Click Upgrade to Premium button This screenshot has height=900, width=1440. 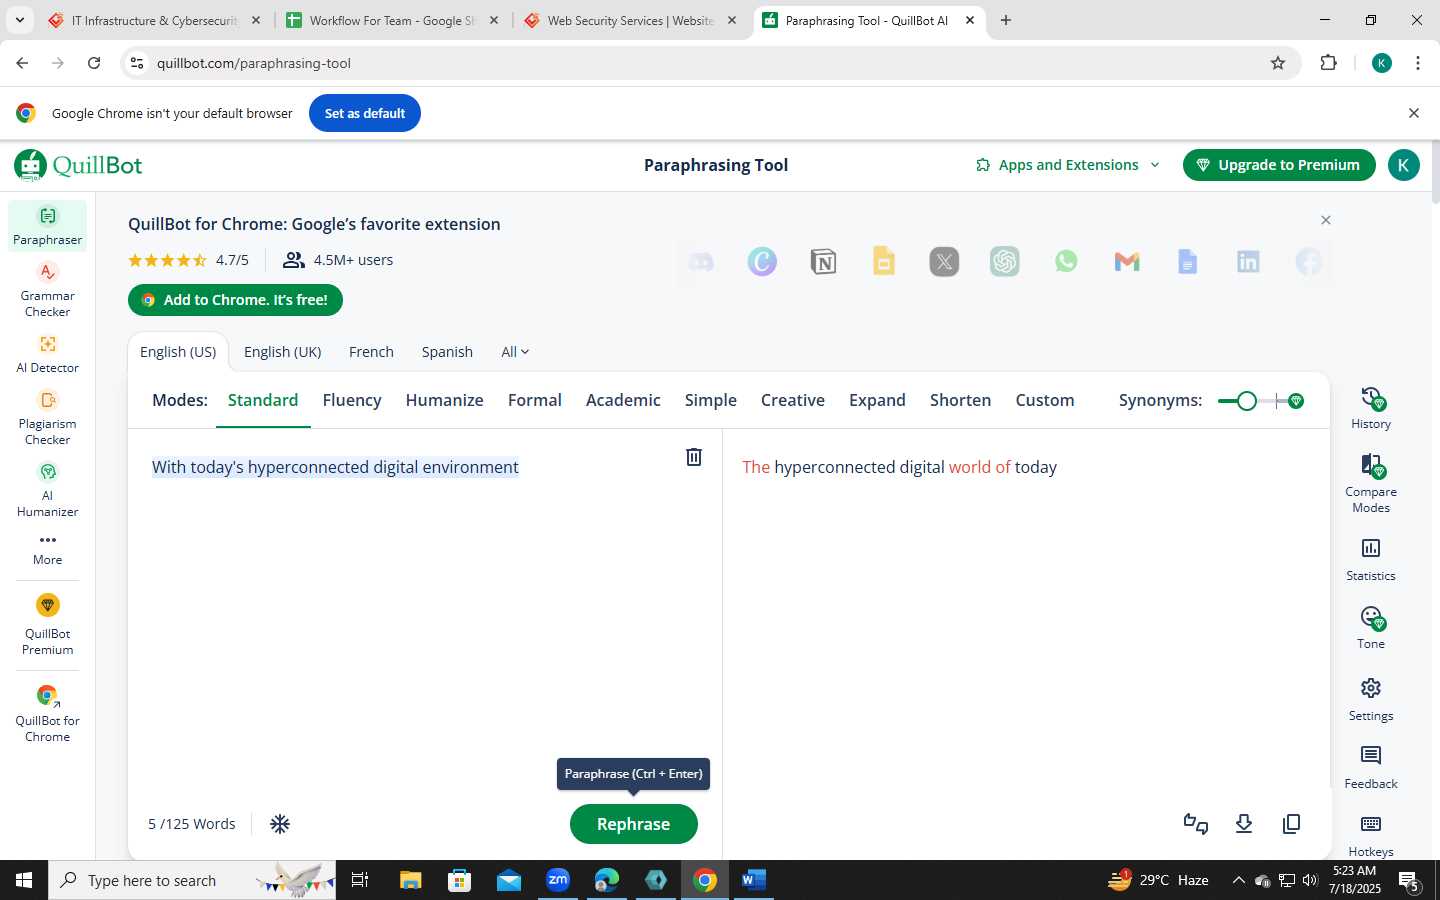1279,165
